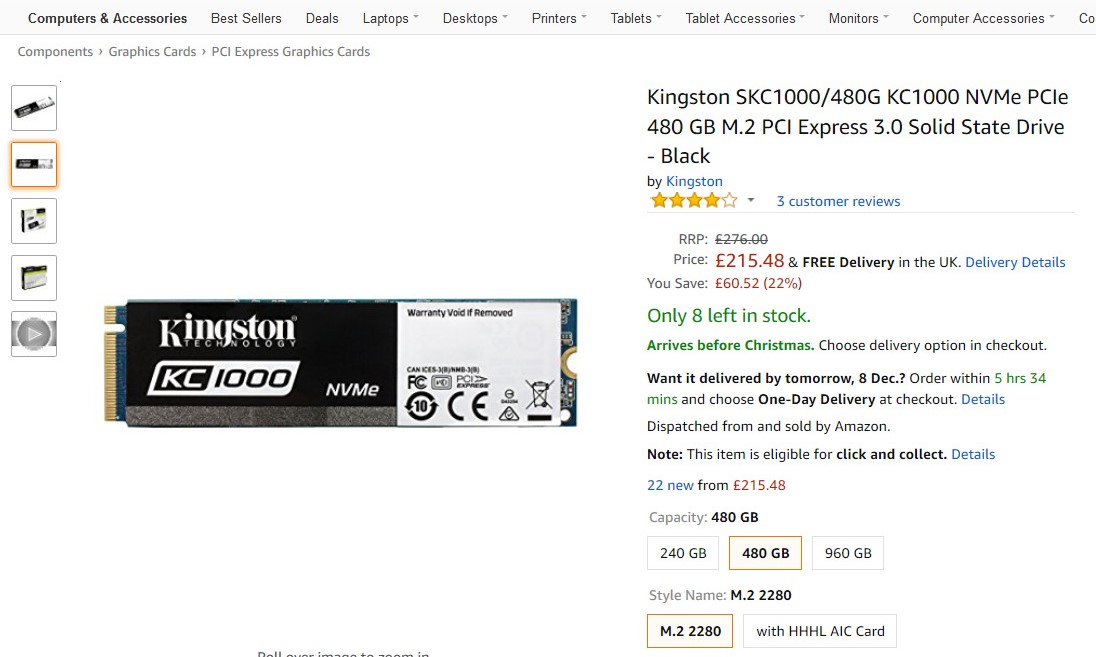The image size is (1096, 657).
Task: Select 240 GB capacity option
Action: 683,553
